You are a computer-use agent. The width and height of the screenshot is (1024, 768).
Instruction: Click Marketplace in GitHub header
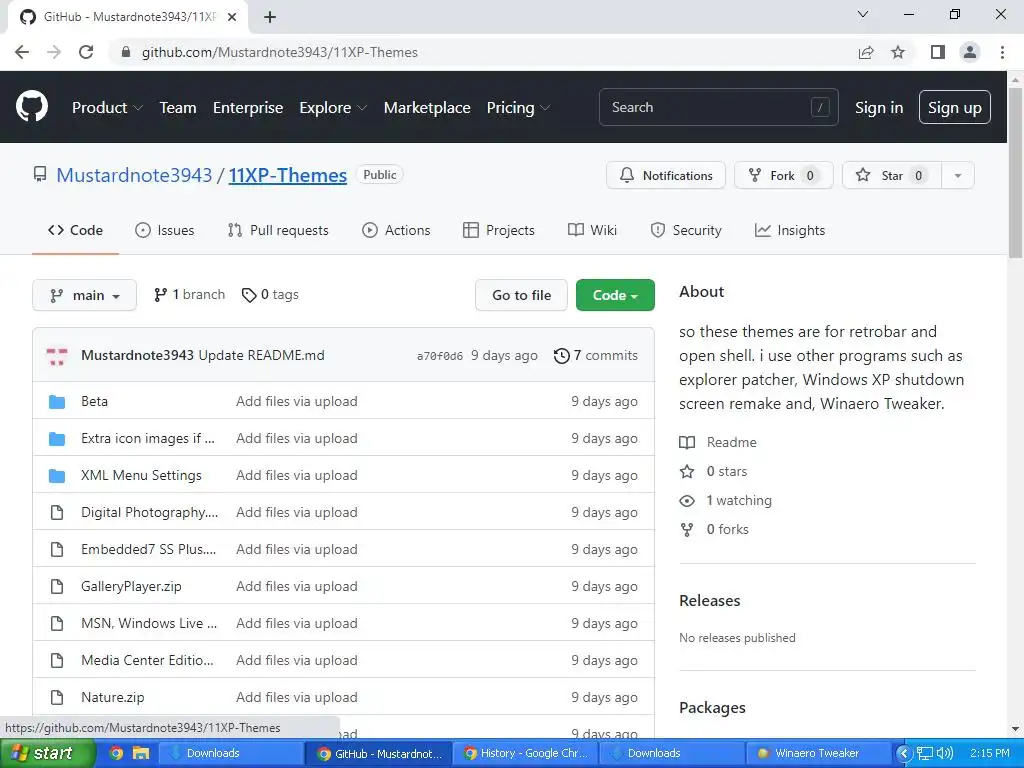pyautogui.click(x=427, y=108)
